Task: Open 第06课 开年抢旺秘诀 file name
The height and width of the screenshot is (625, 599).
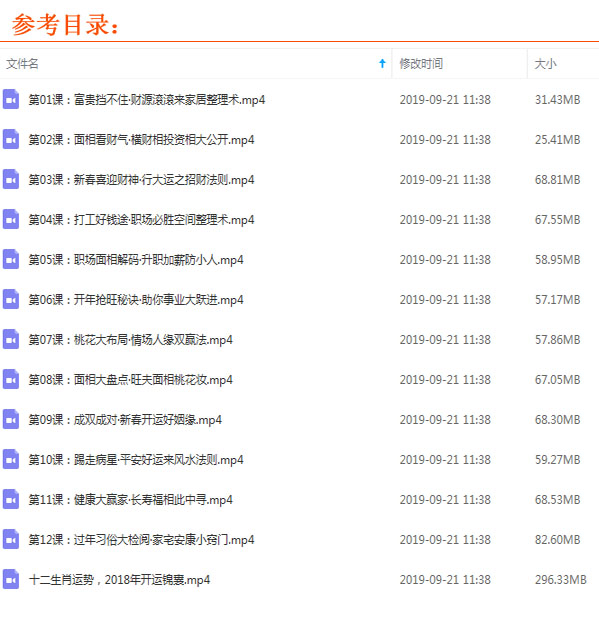Action: (x=136, y=300)
